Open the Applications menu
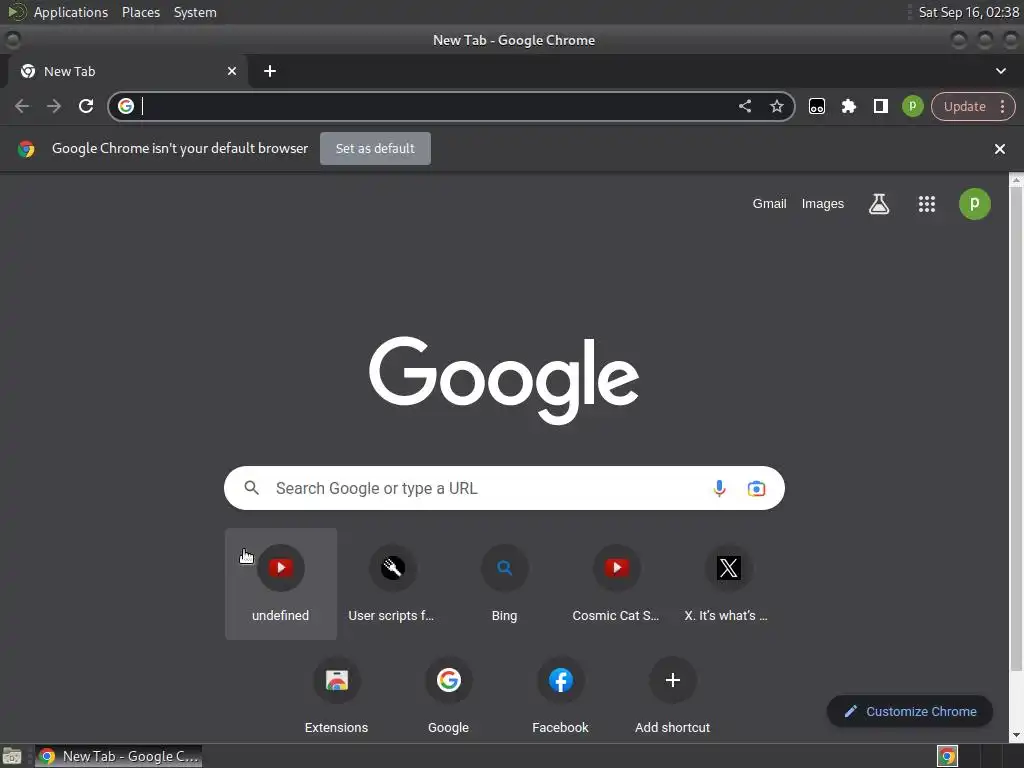The image size is (1024, 768). 71,12
